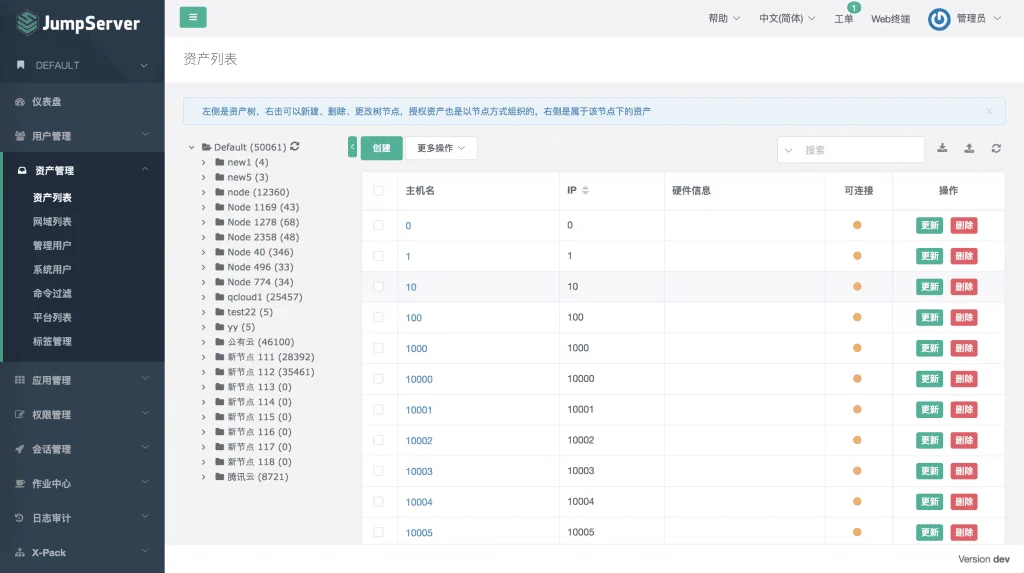1024x573 pixels.
Task: Click the ticket notification badge
Action: 854,8
